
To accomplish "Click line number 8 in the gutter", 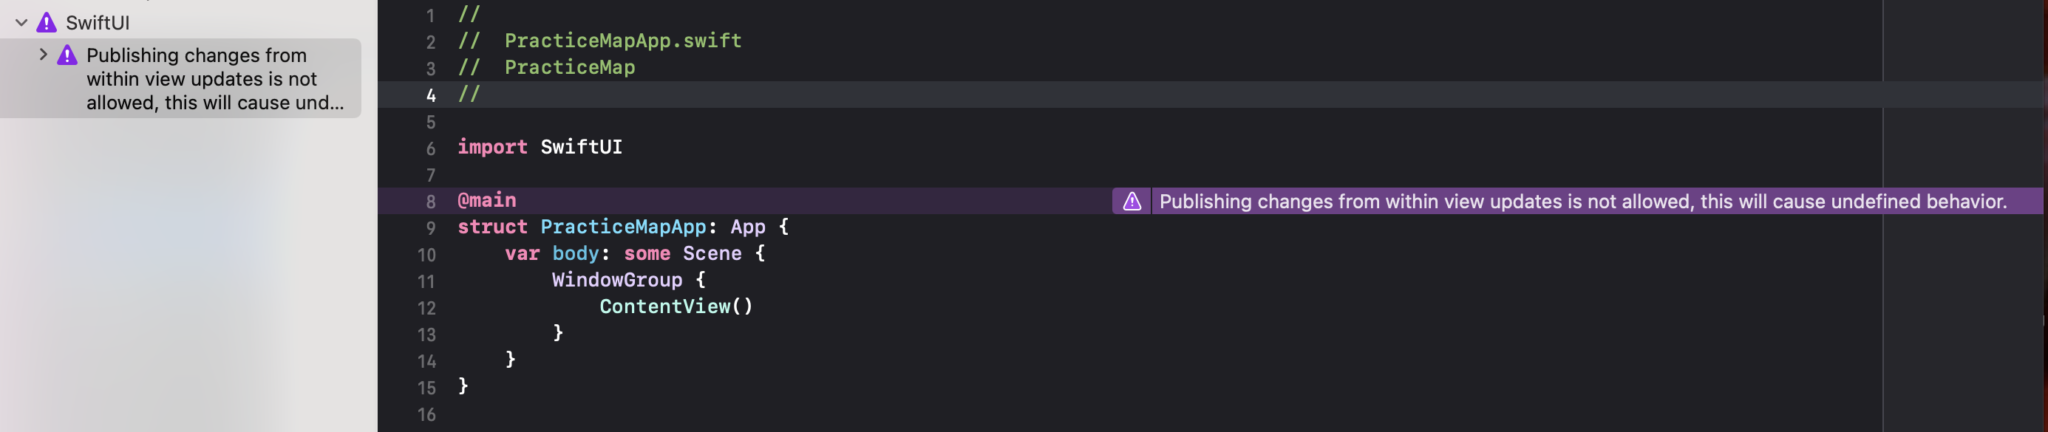I will tap(431, 202).
